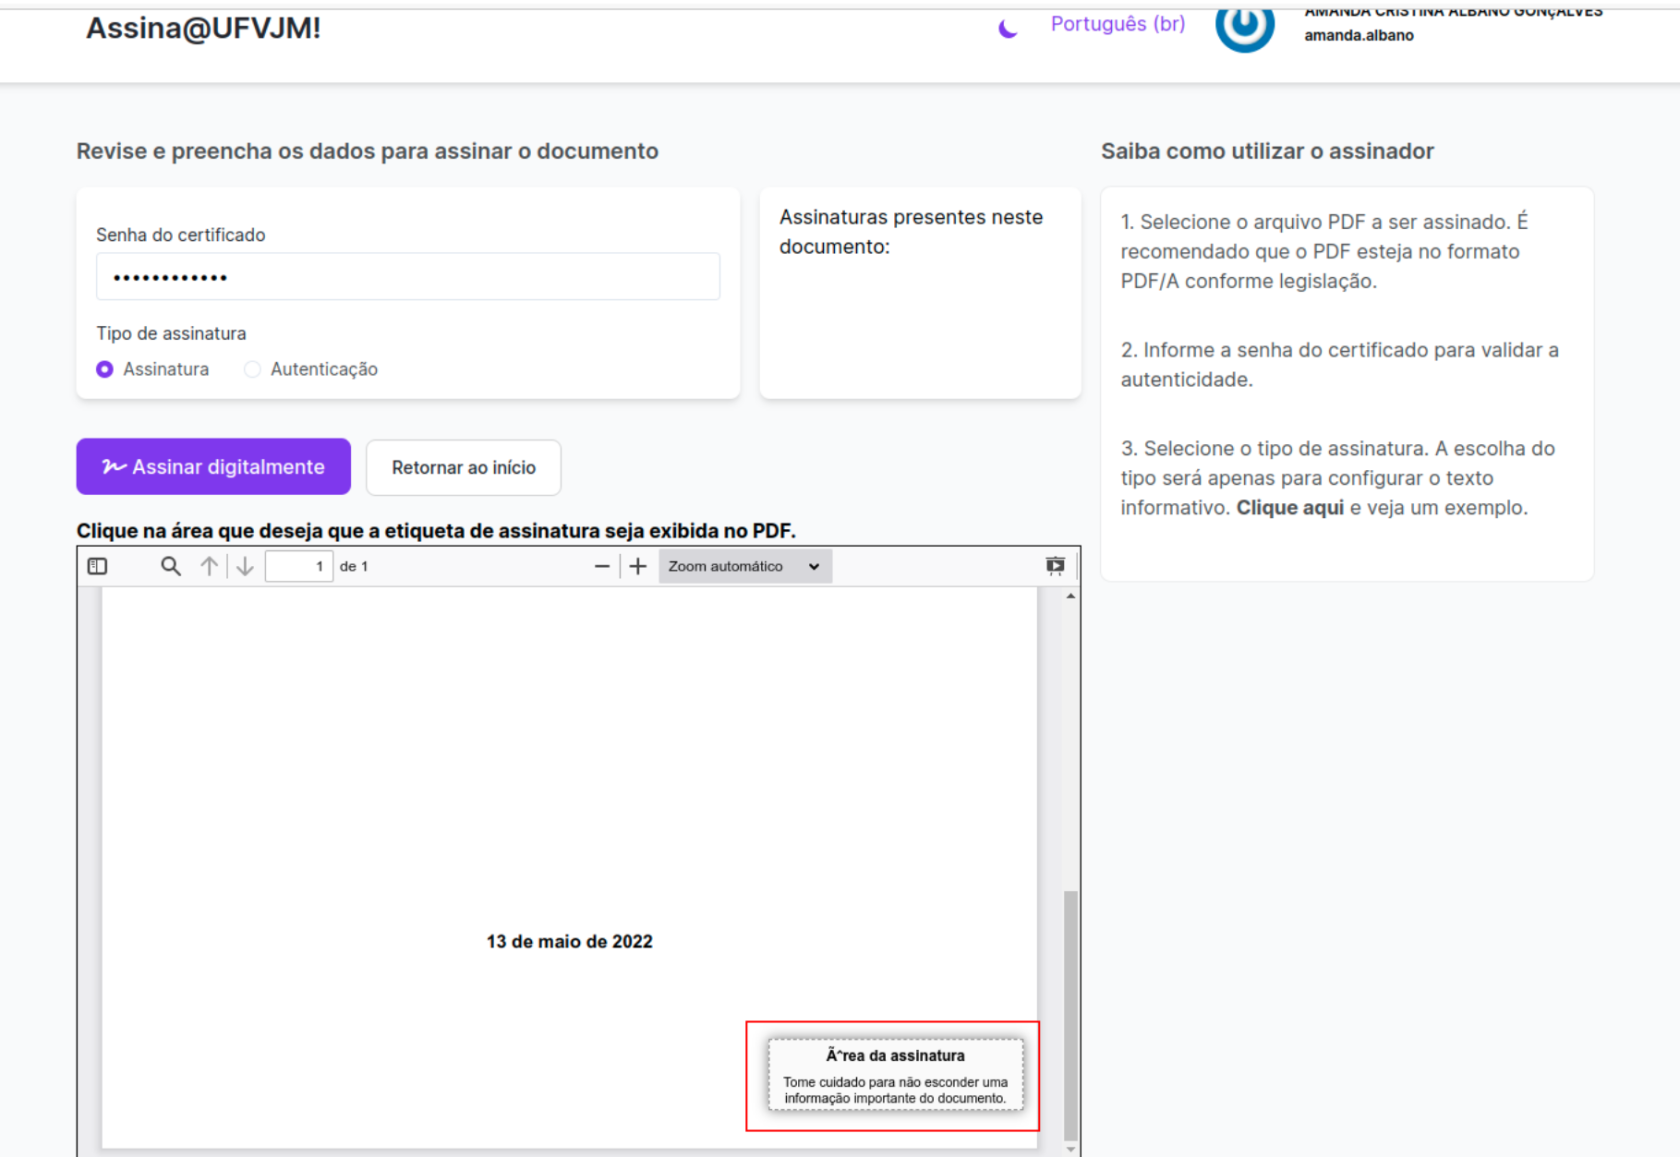Click the '13 de maio de 2022' date text
The height and width of the screenshot is (1157, 1680).
pyautogui.click(x=569, y=941)
